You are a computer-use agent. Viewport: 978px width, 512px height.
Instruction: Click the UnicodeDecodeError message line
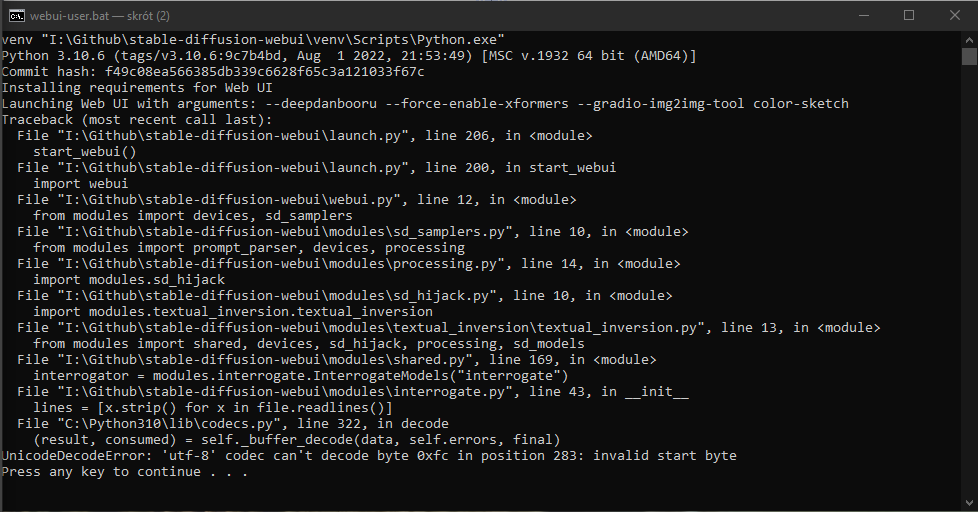[x=369, y=456]
